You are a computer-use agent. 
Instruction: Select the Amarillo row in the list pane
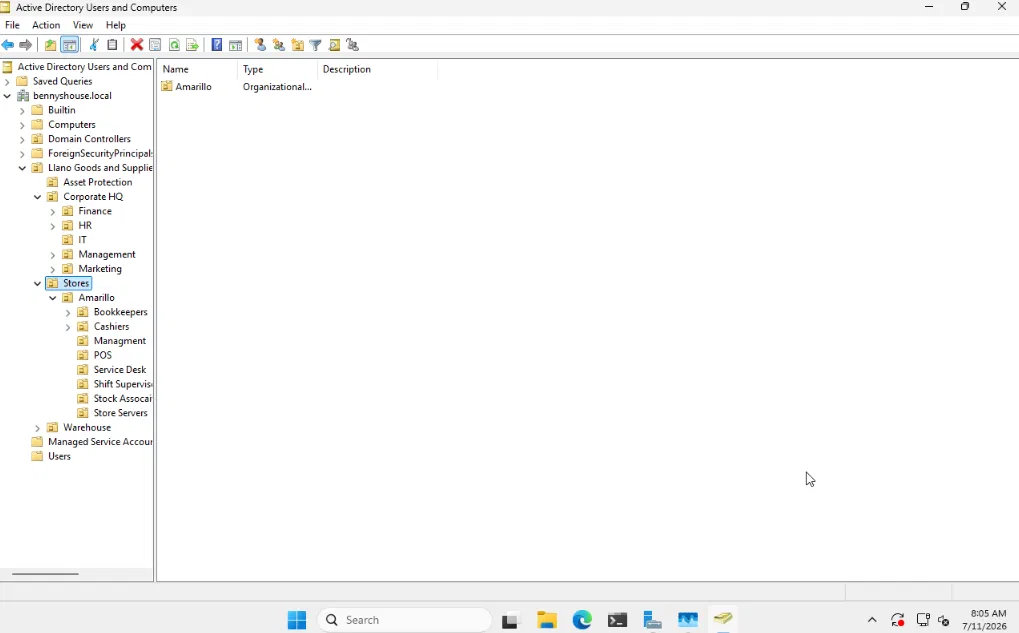point(193,86)
